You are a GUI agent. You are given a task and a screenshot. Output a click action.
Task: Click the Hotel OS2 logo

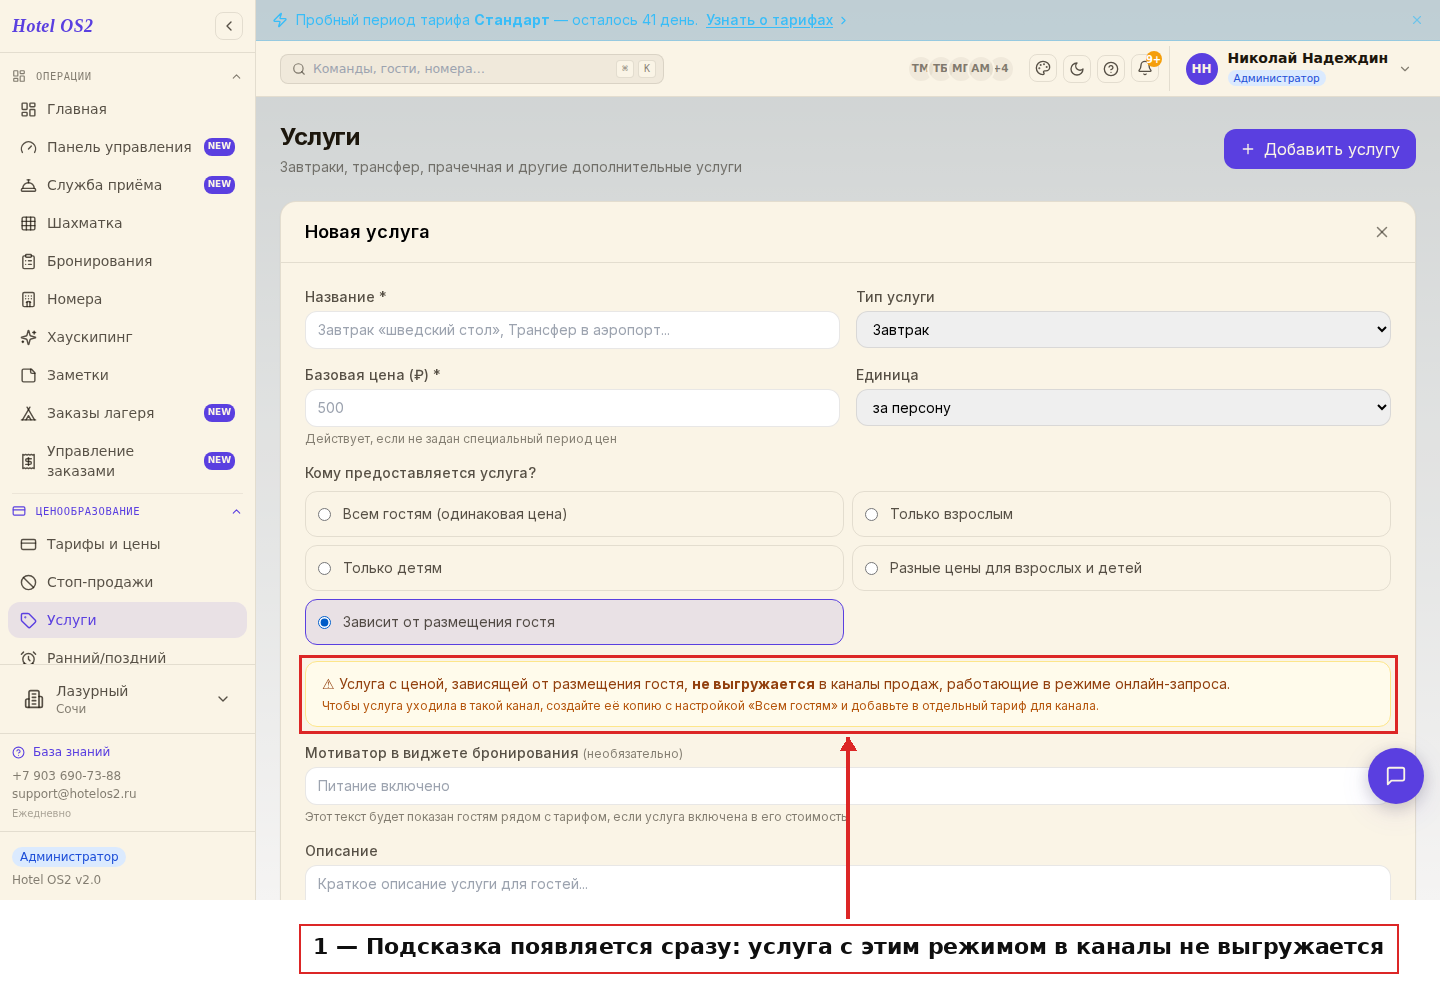[52, 26]
